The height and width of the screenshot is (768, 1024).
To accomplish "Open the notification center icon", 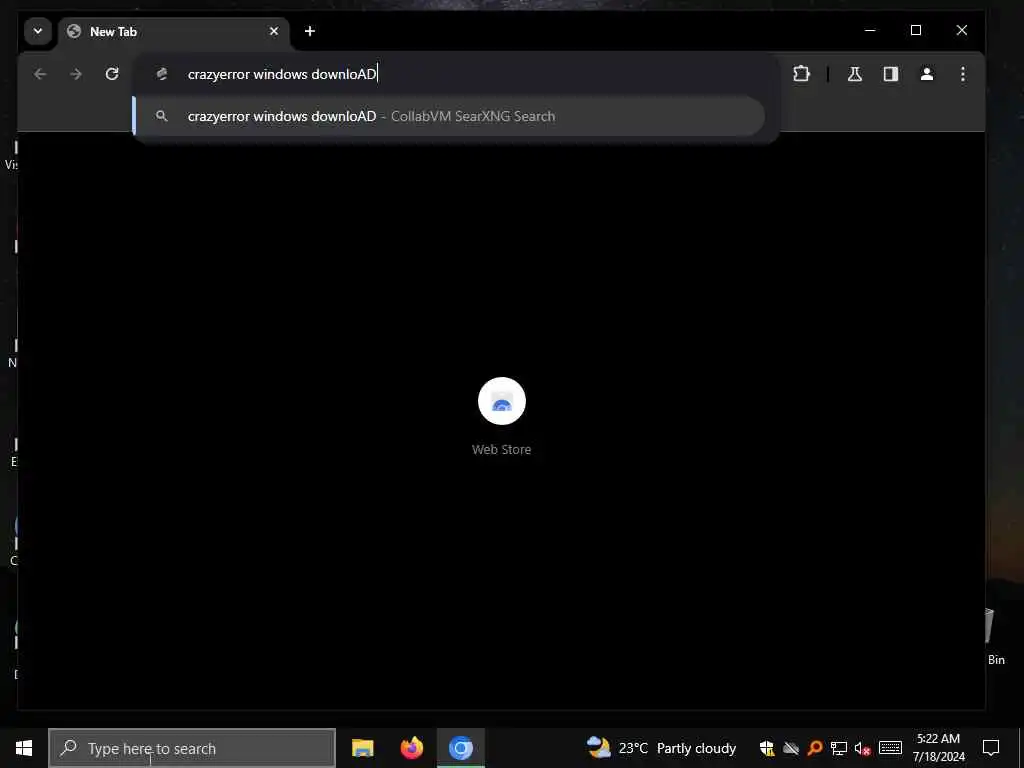I will point(991,748).
